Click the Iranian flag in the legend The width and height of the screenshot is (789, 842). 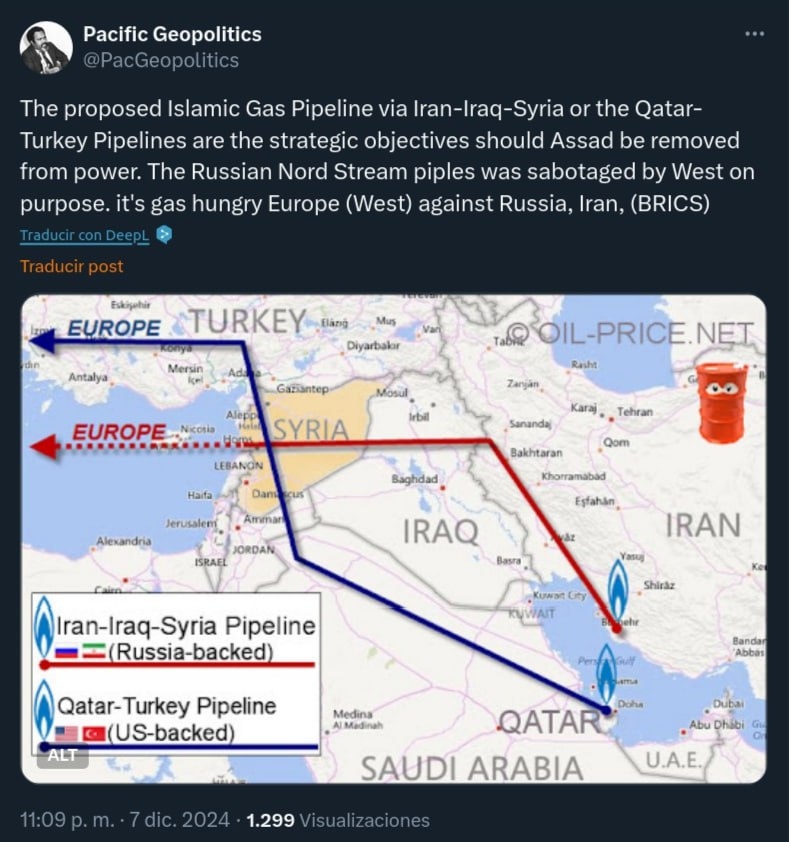[x=93, y=653]
